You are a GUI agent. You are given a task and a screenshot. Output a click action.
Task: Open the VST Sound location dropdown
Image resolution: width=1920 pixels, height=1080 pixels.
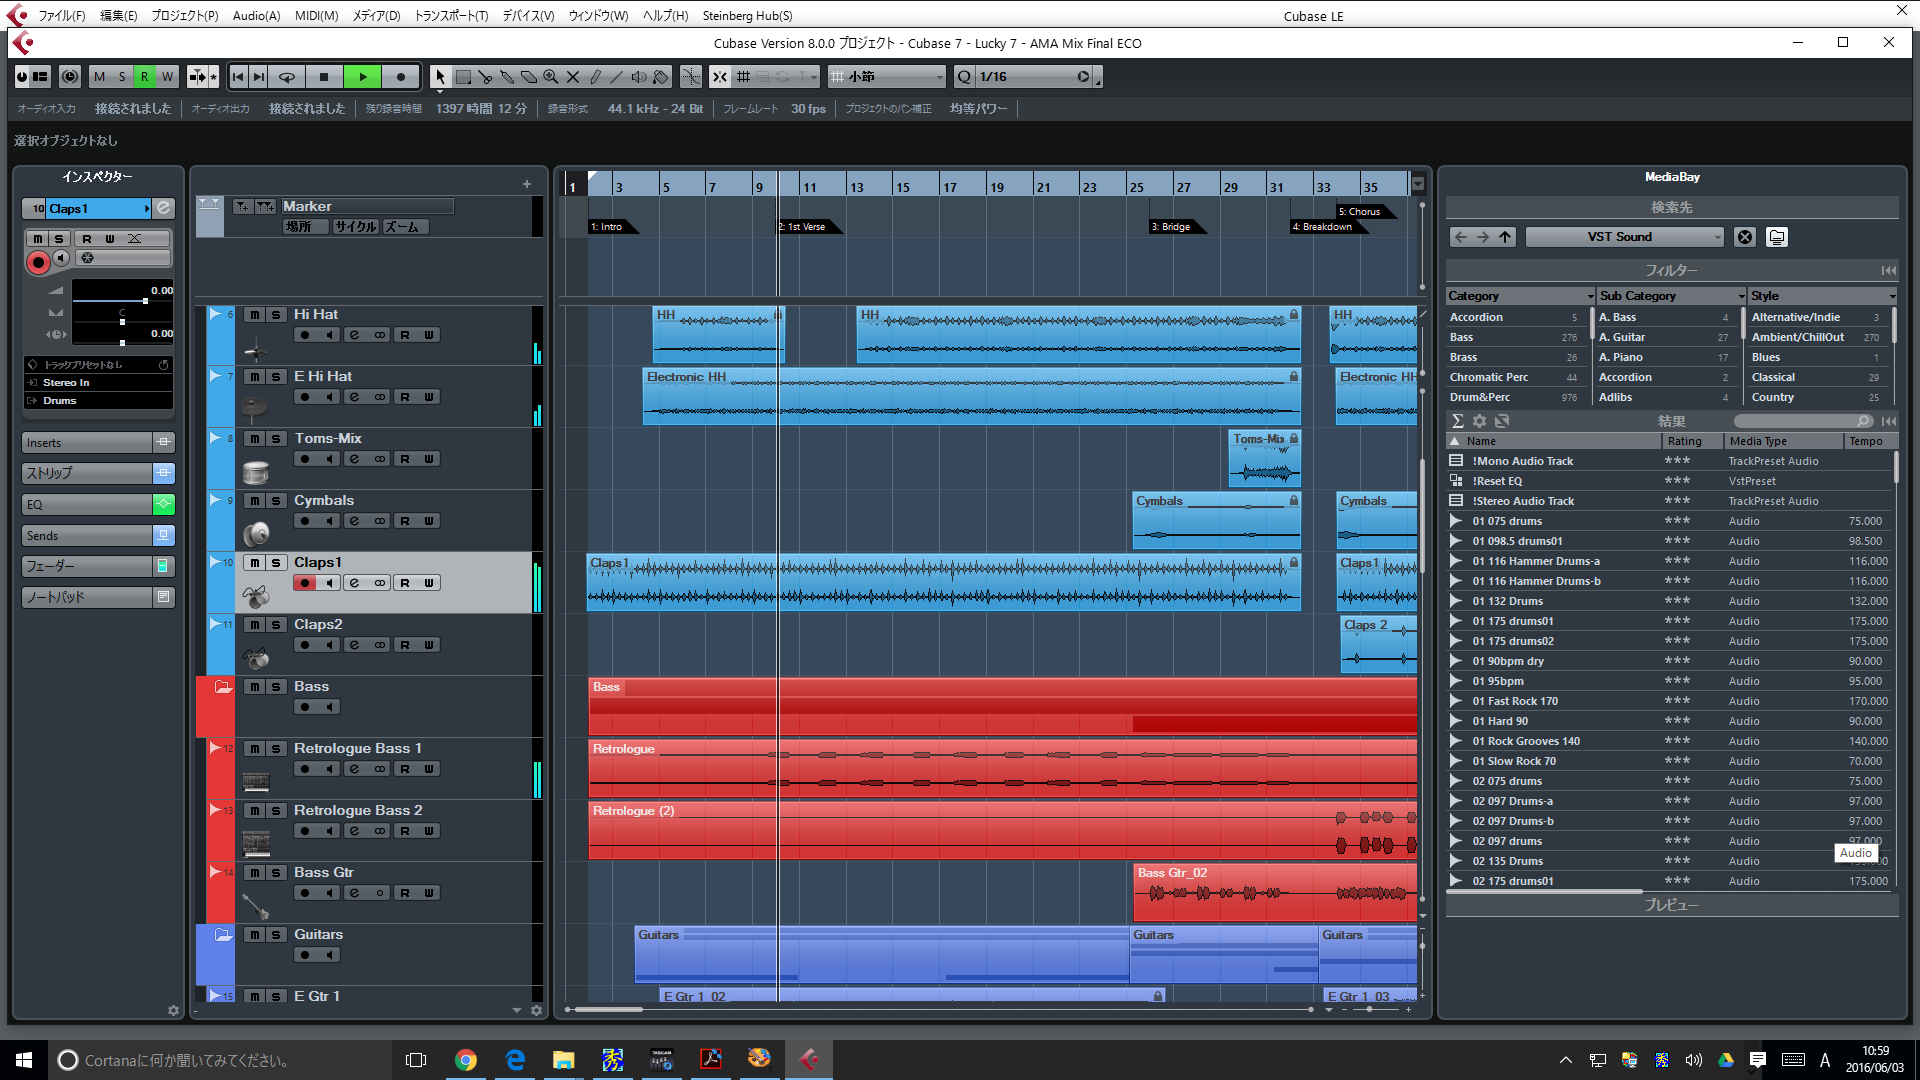point(1625,237)
